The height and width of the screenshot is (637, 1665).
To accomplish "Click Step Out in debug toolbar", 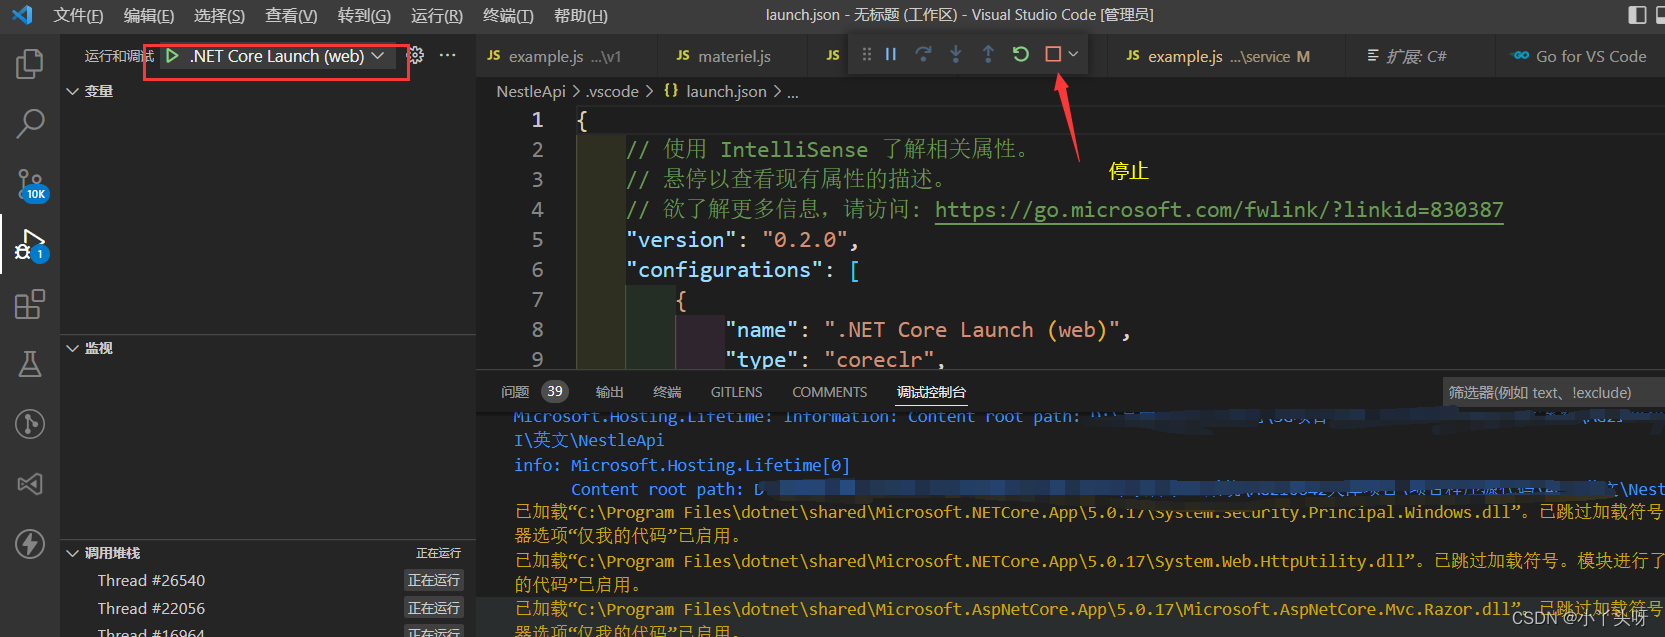I will [988, 55].
